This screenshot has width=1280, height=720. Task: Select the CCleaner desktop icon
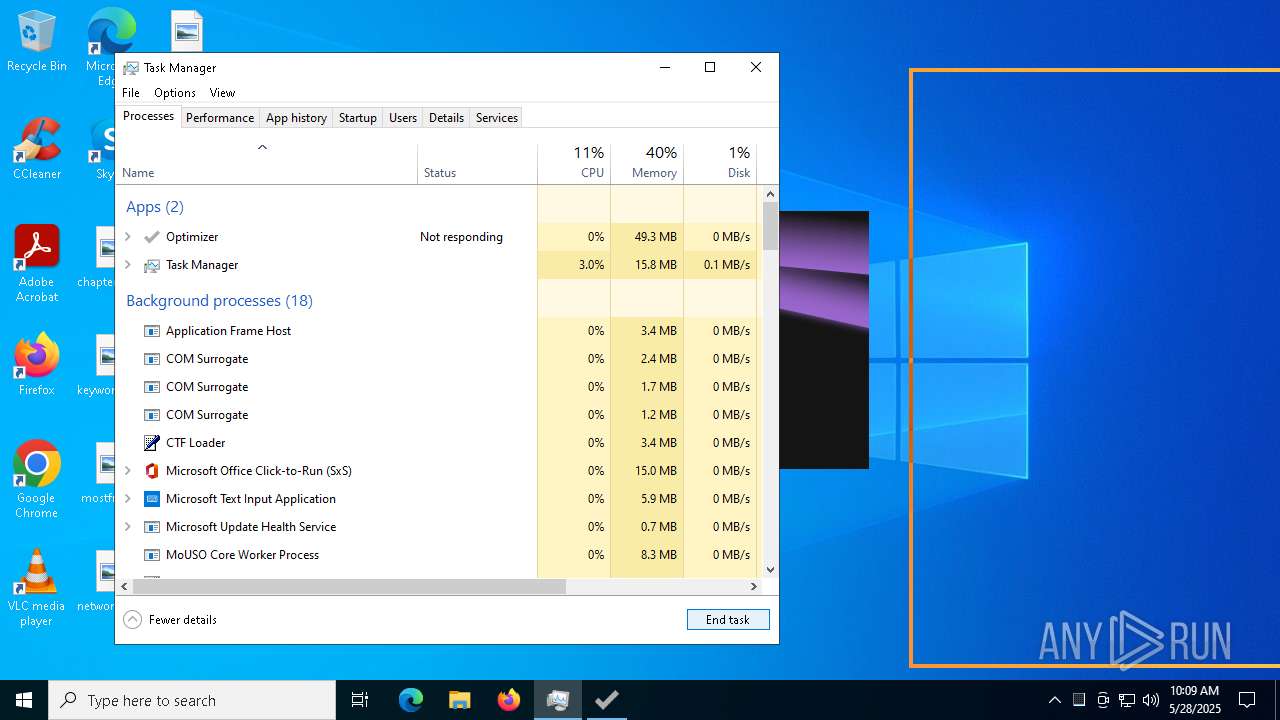point(37,149)
